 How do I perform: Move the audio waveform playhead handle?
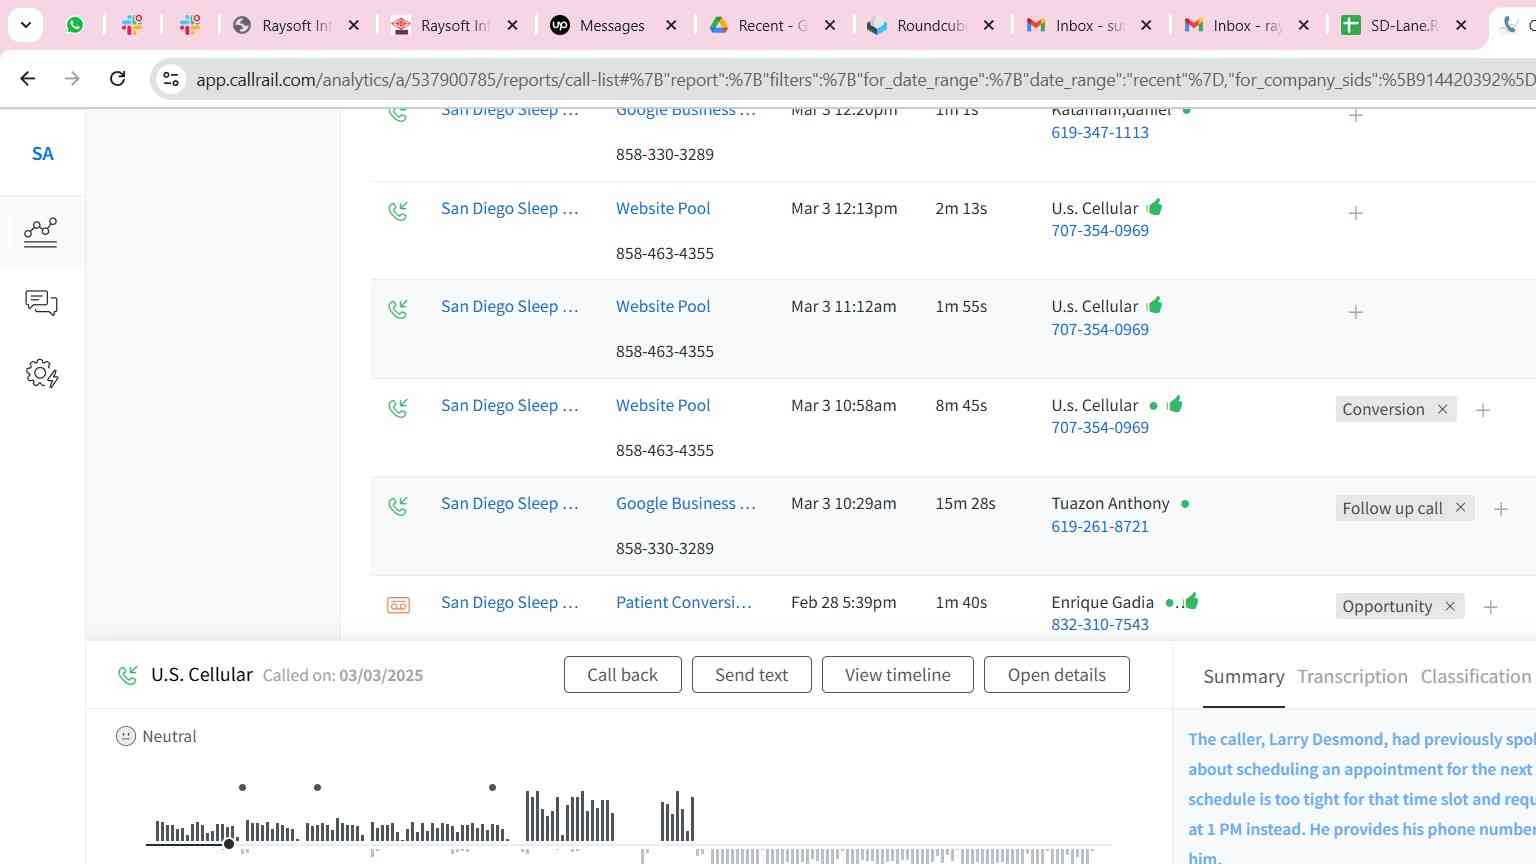point(229,845)
